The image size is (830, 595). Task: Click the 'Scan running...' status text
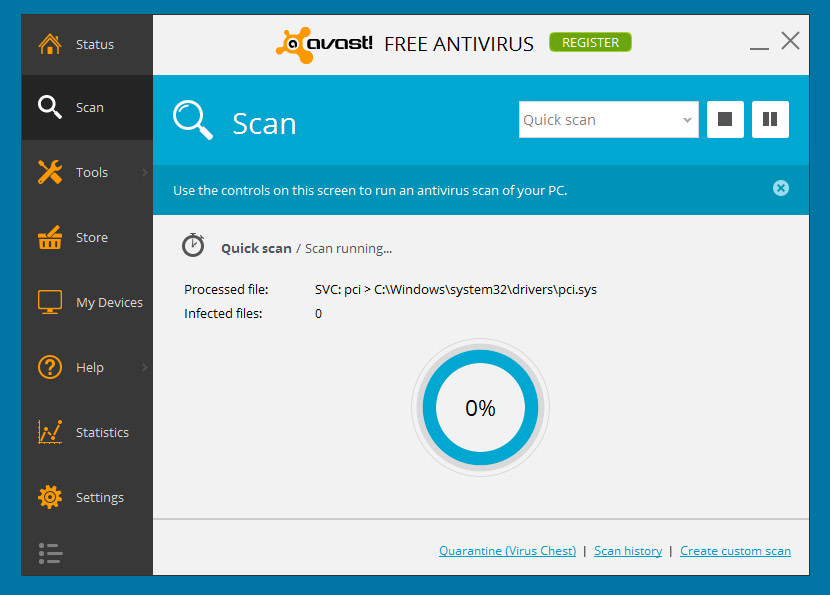click(x=348, y=249)
